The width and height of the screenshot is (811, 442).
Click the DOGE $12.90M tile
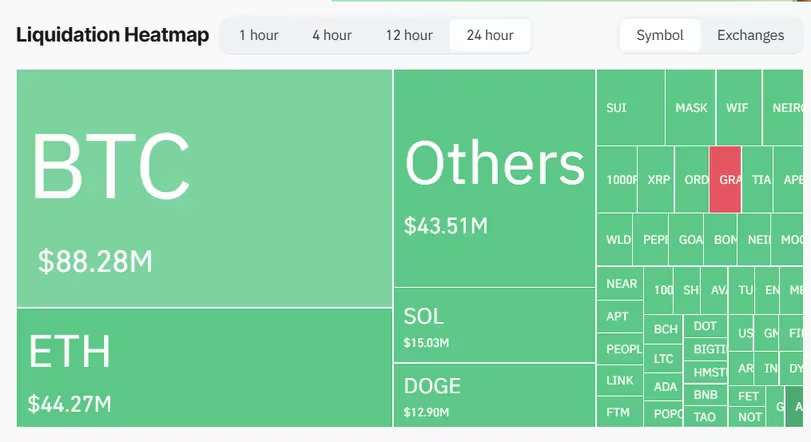pyautogui.click(x=494, y=394)
